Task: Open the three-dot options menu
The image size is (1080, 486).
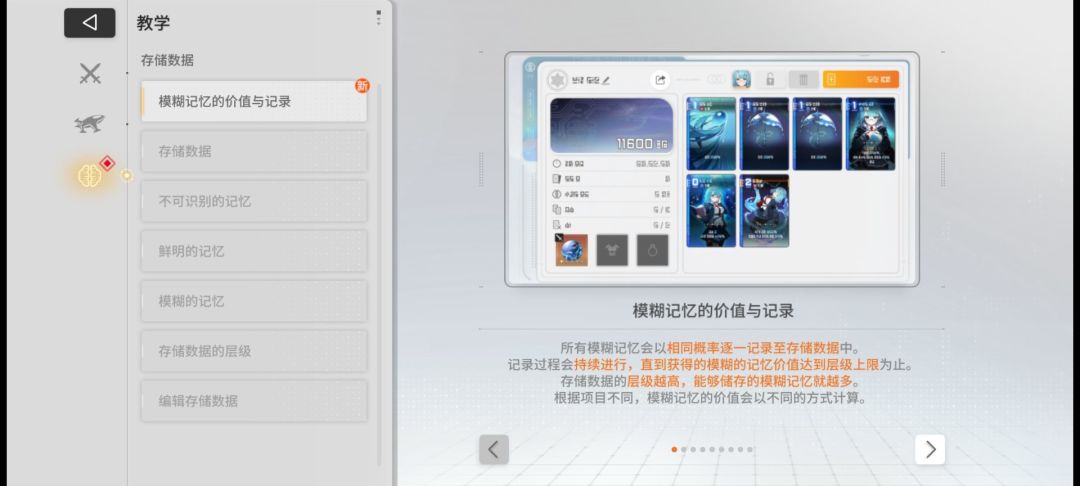Action: click(x=378, y=18)
